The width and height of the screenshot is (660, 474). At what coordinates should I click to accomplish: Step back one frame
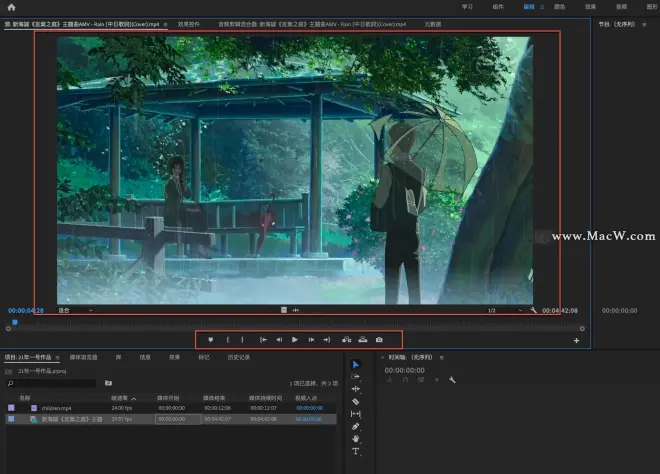[279, 340]
